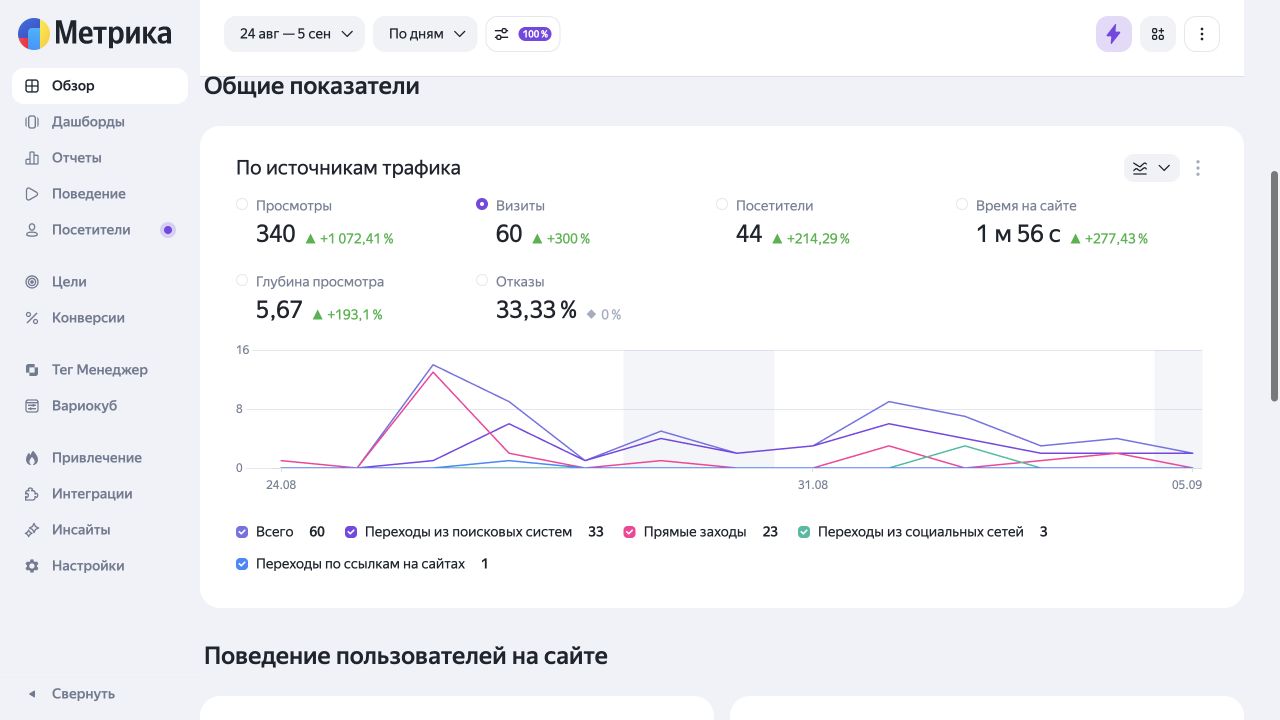Open the По дням grouping dropdown
This screenshot has width=1280, height=720.
pyautogui.click(x=427, y=34)
